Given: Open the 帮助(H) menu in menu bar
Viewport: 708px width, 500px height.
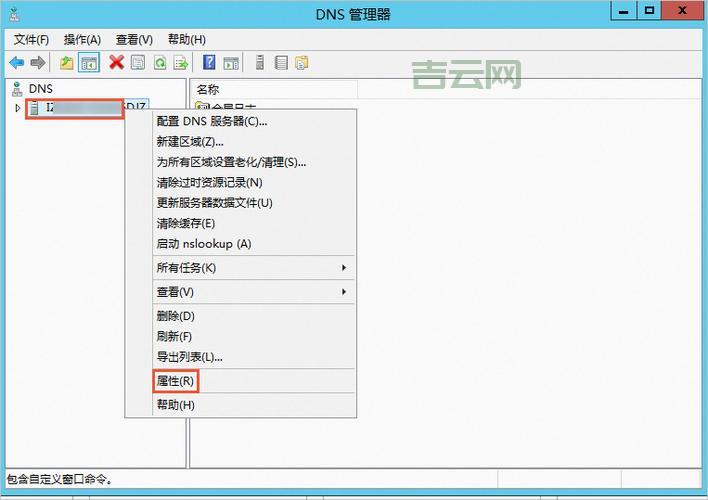Looking at the screenshot, I should pyautogui.click(x=186, y=40).
